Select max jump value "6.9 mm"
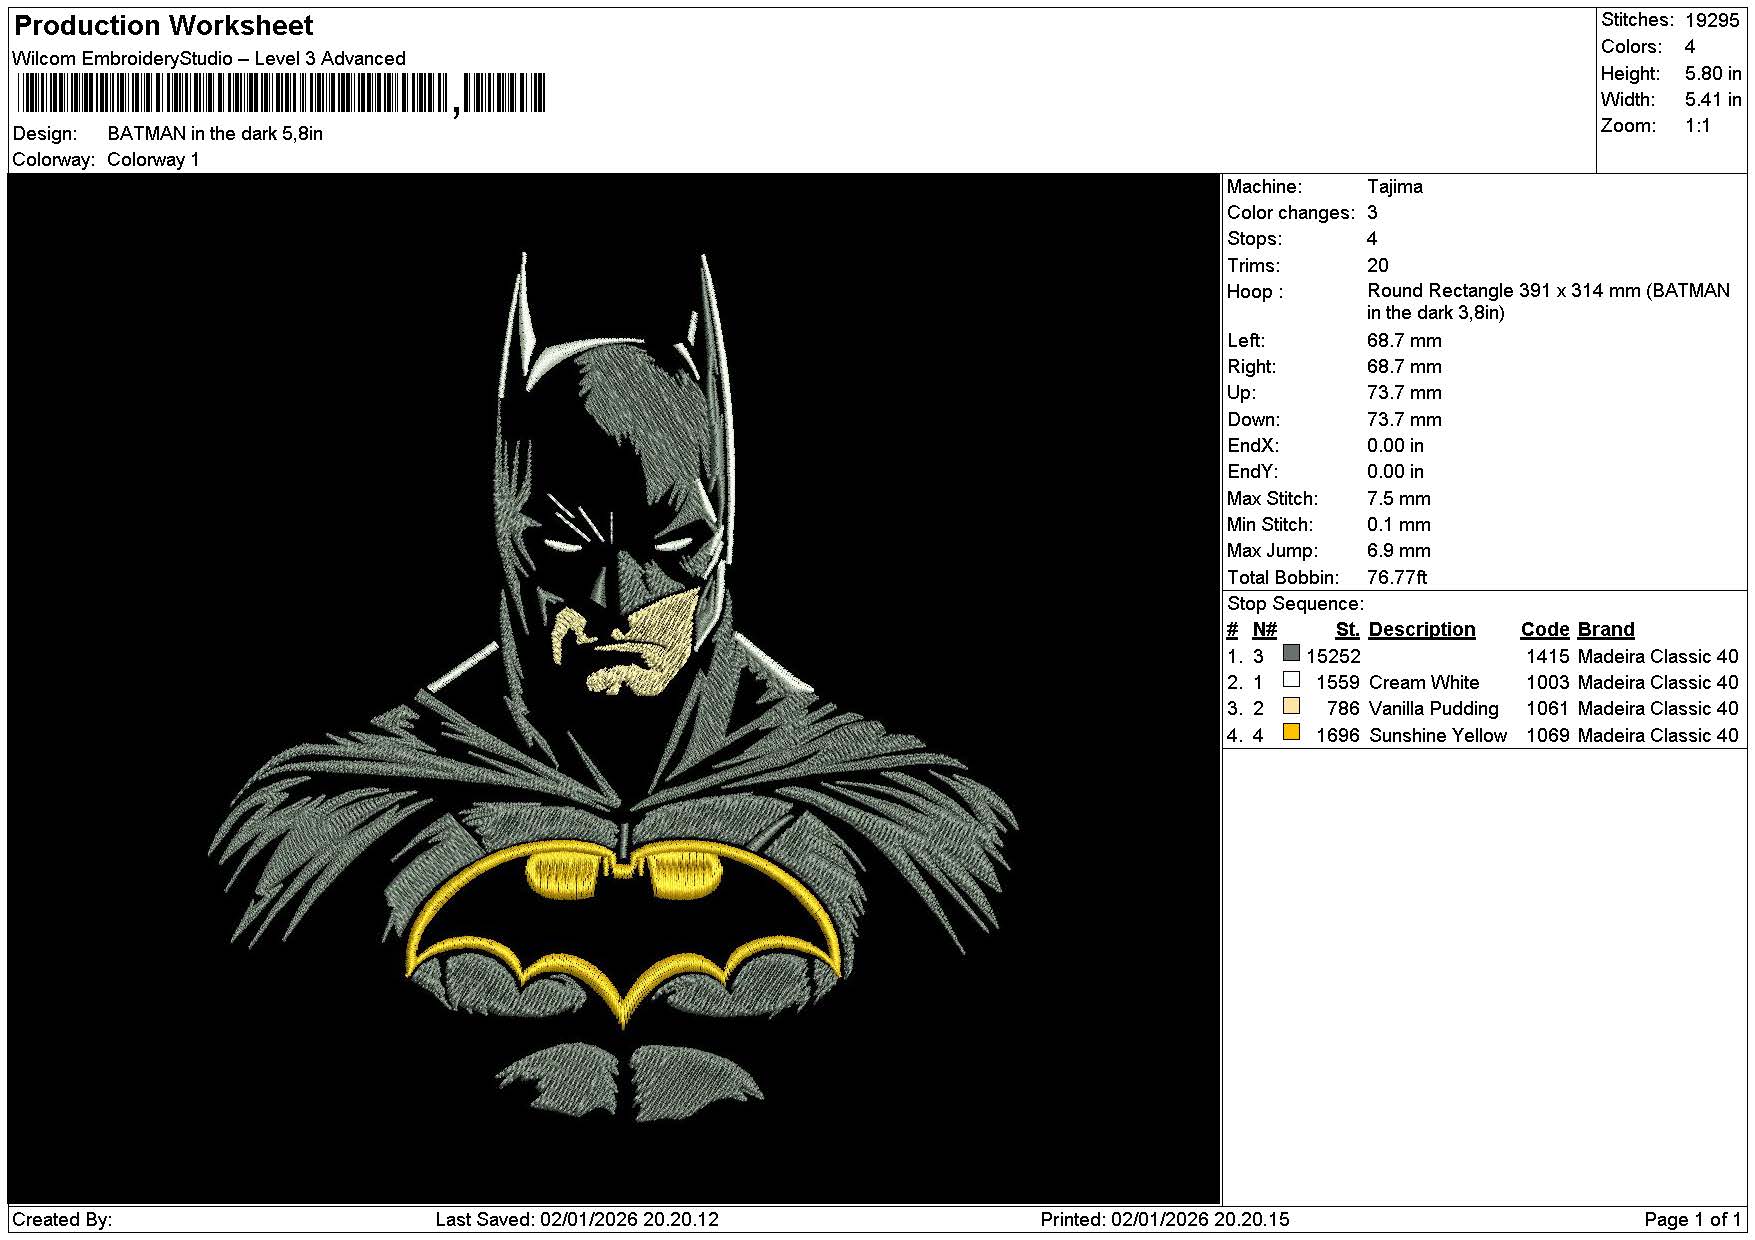 [x=1399, y=551]
